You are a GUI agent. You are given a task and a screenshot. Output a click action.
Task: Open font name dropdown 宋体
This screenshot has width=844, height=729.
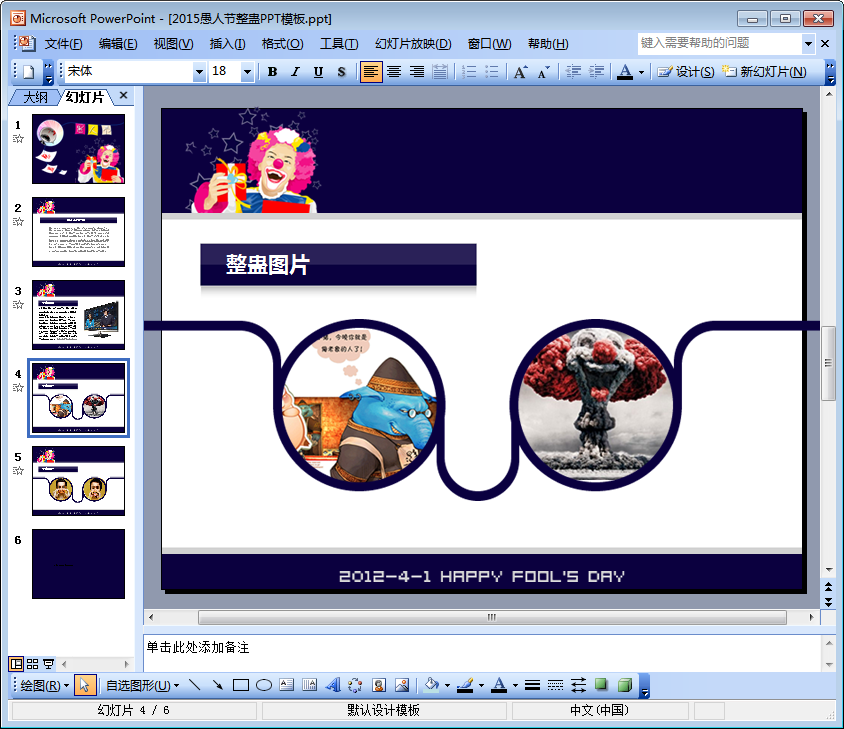199,72
